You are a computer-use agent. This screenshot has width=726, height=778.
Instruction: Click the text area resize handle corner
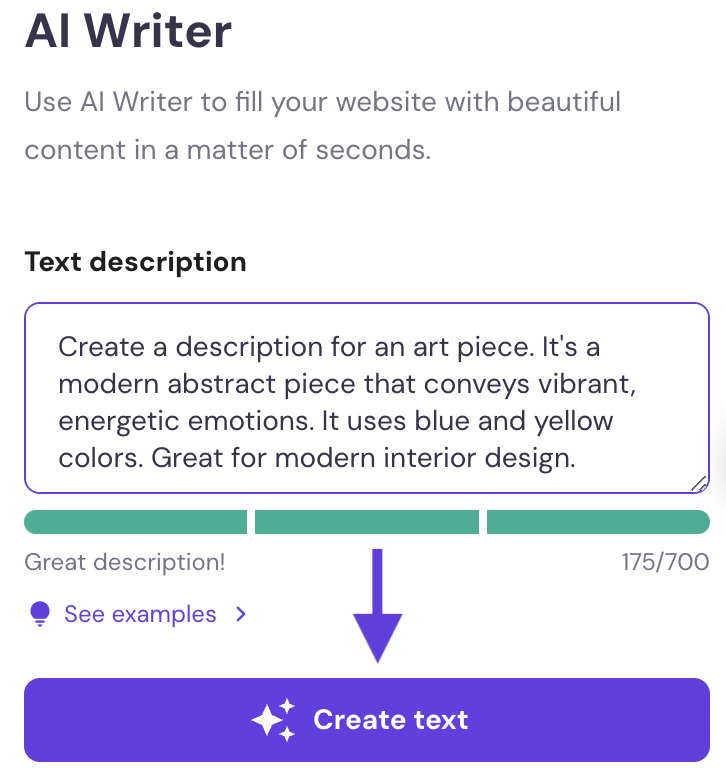click(x=698, y=483)
